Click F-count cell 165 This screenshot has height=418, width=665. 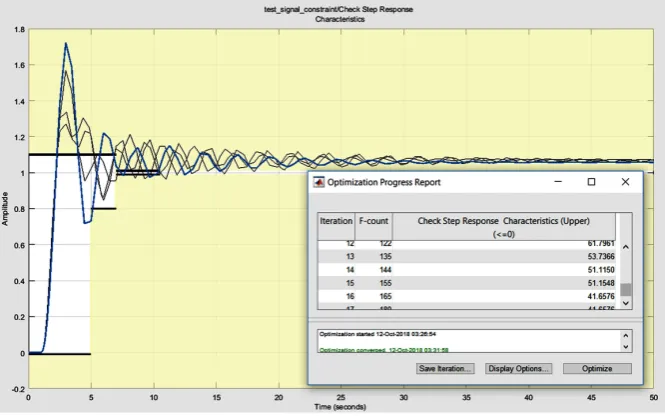point(386,296)
